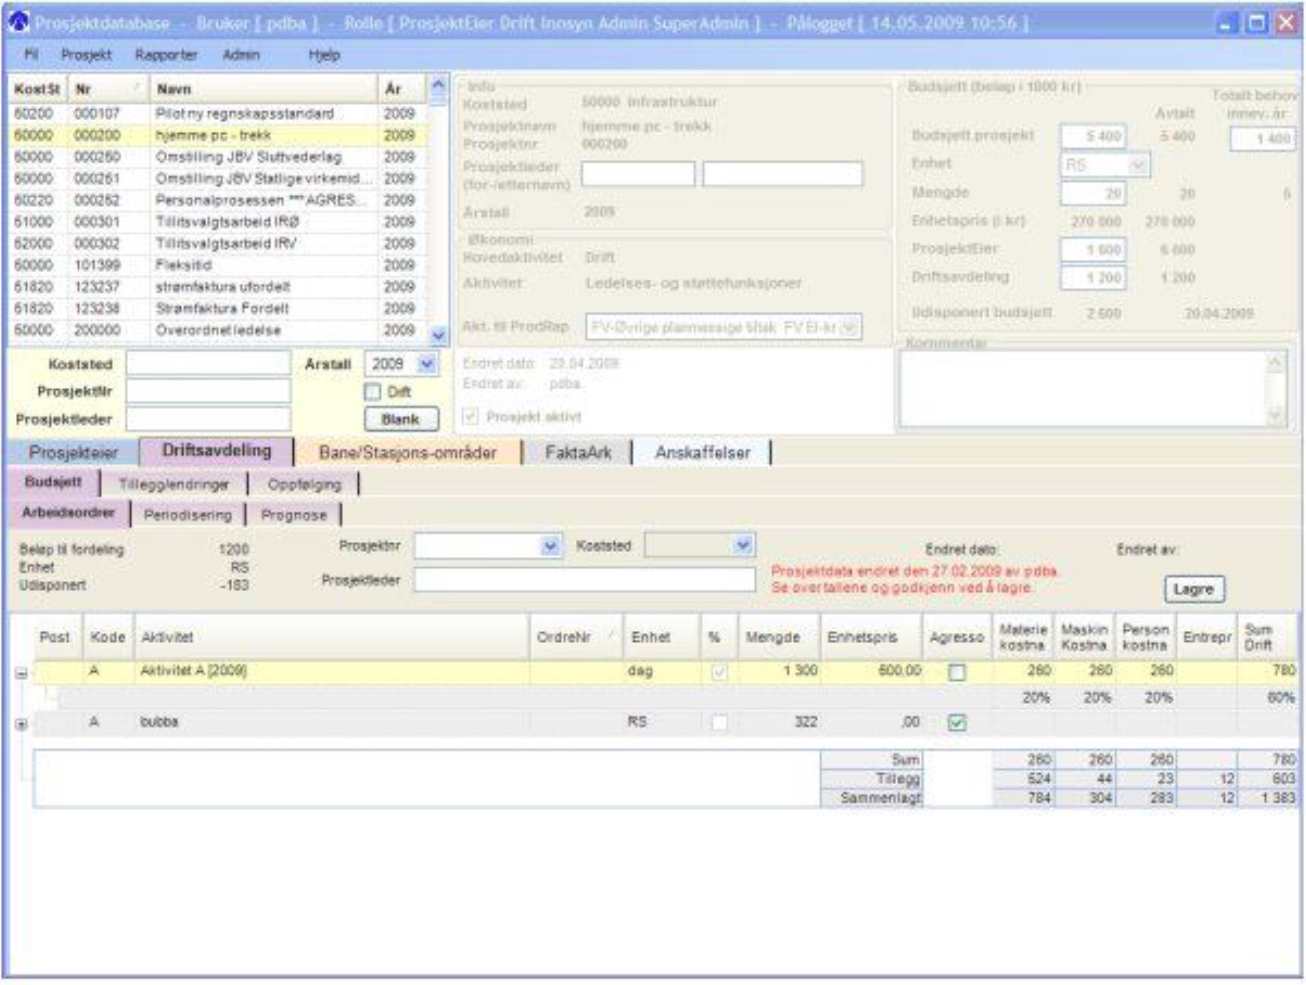Click in the Kommentar text area
This screenshot has height=985, width=1306.
(1083, 388)
